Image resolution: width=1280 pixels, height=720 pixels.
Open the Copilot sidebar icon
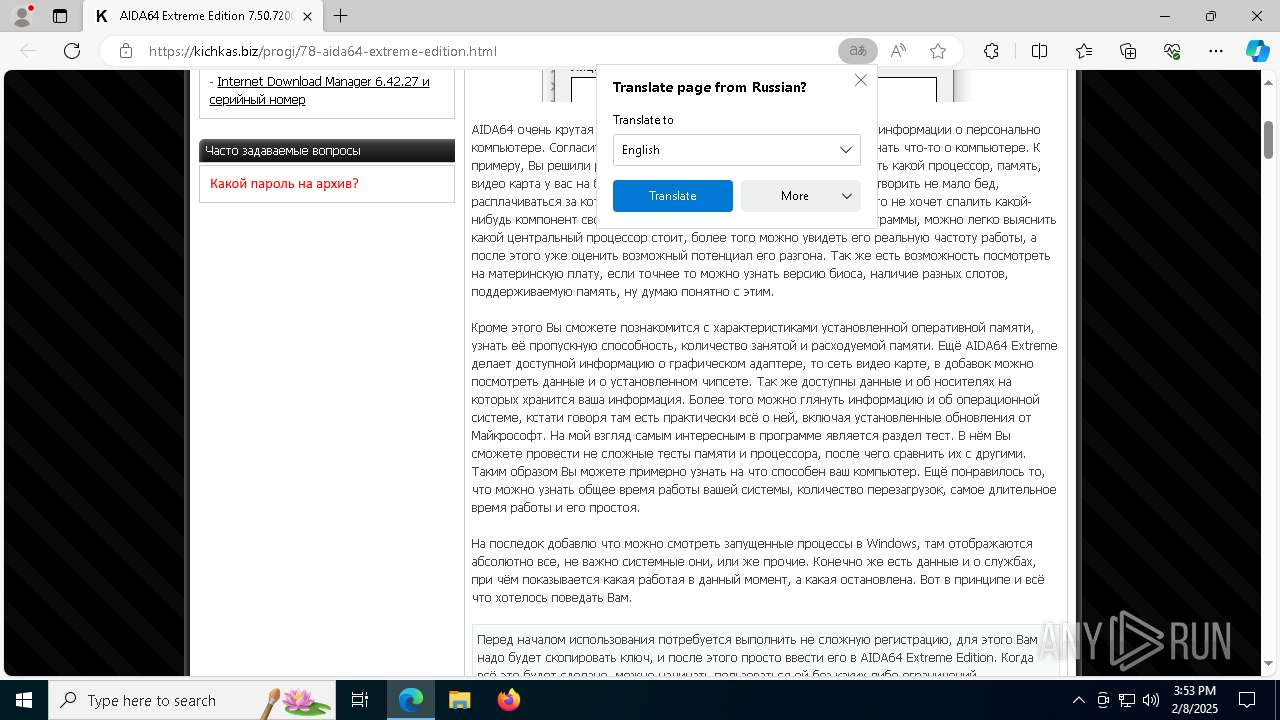point(1257,51)
